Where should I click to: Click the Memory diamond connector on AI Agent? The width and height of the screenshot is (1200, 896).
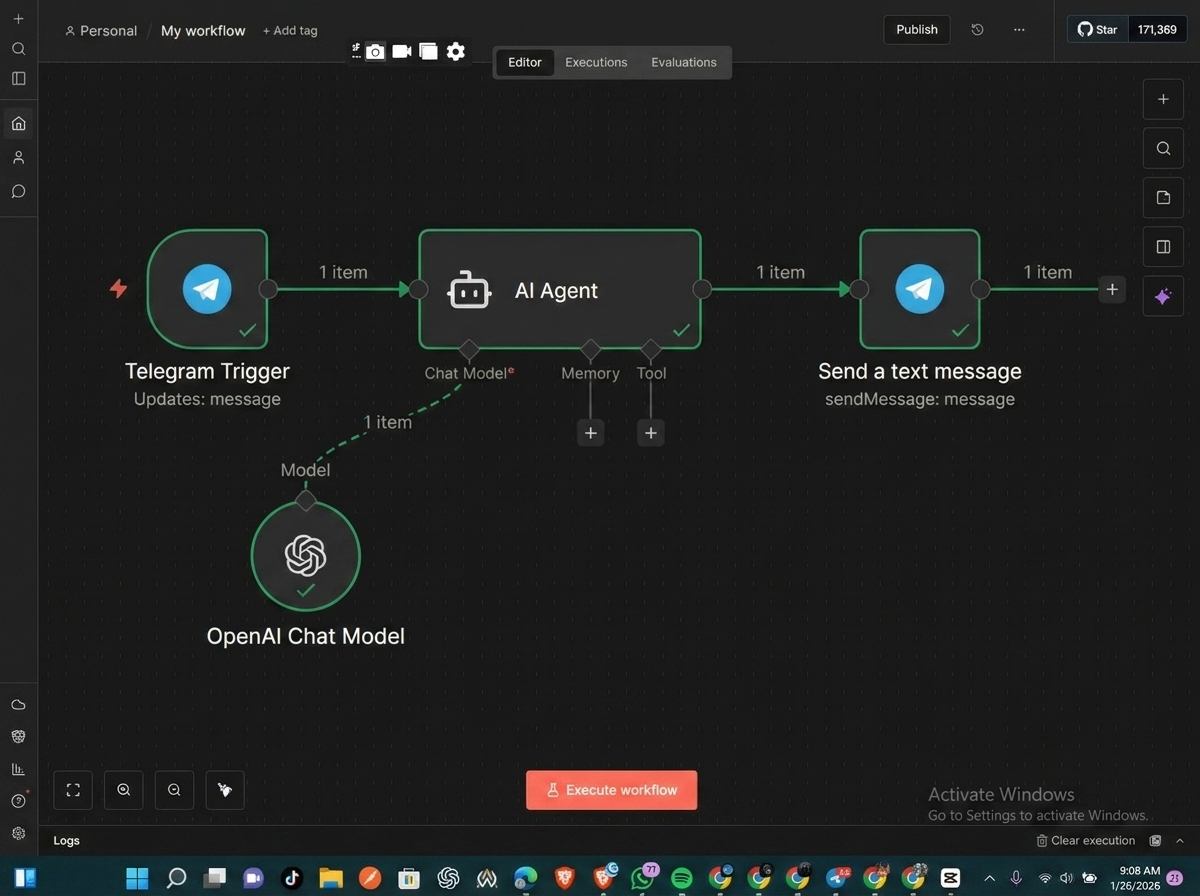pos(590,349)
